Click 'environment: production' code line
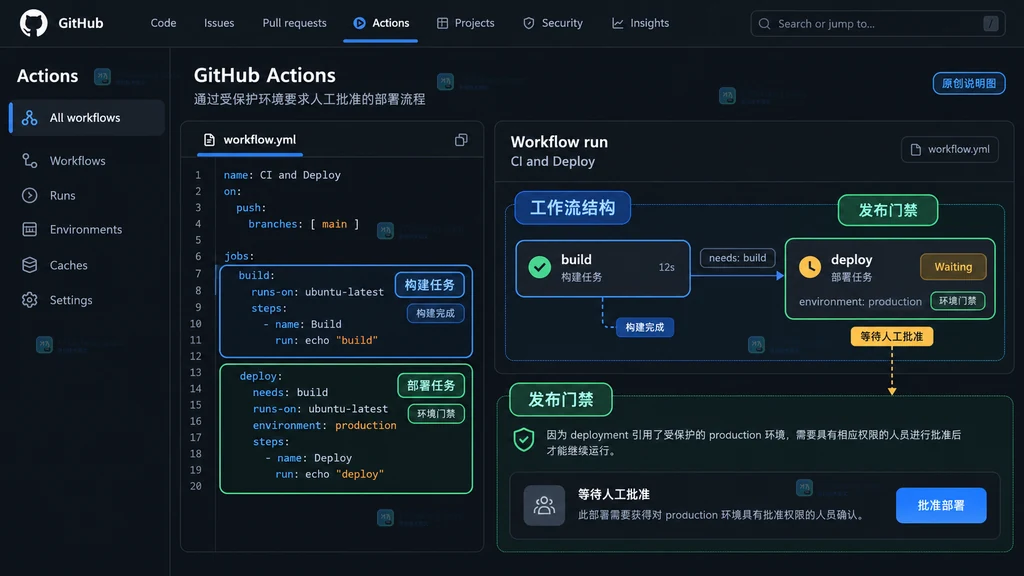1024x576 pixels. click(x=325, y=425)
